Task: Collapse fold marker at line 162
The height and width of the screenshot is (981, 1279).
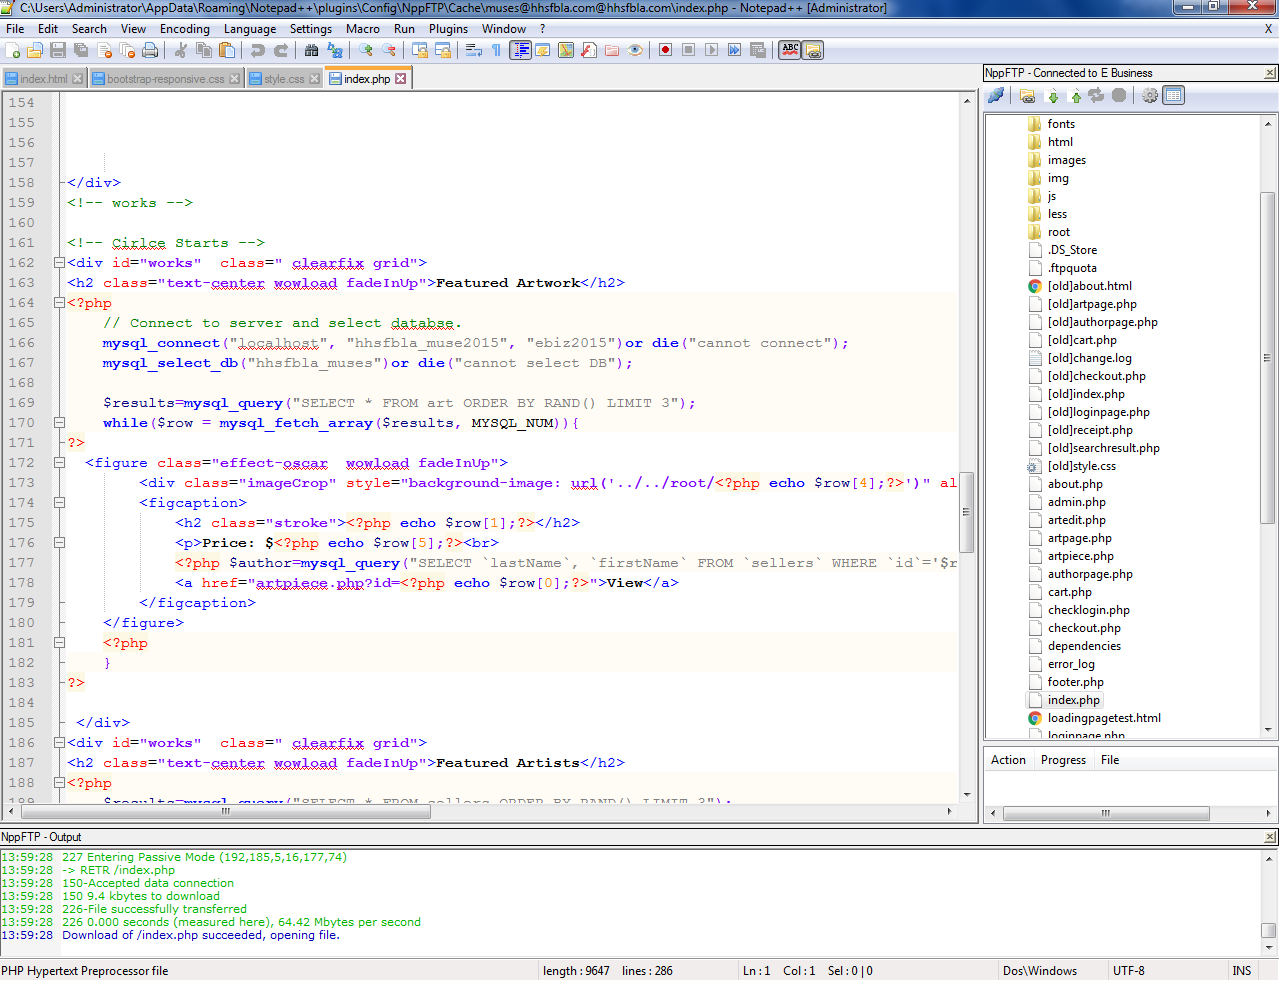Action: 59,263
